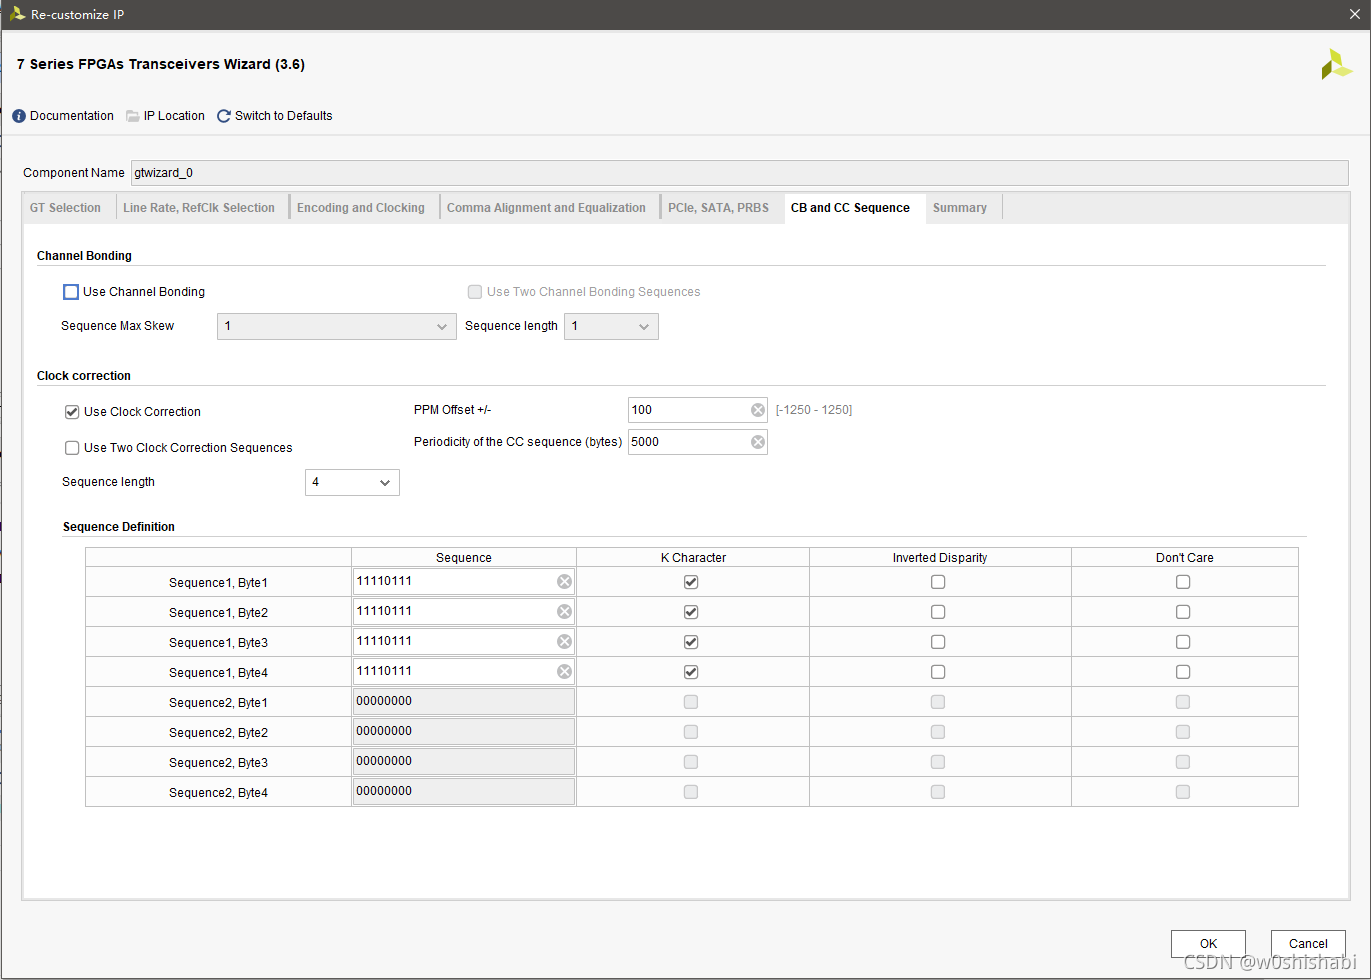Clear the Sequence1, Byte2 sequence value
This screenshot has width=1371, height=980.
564,612
